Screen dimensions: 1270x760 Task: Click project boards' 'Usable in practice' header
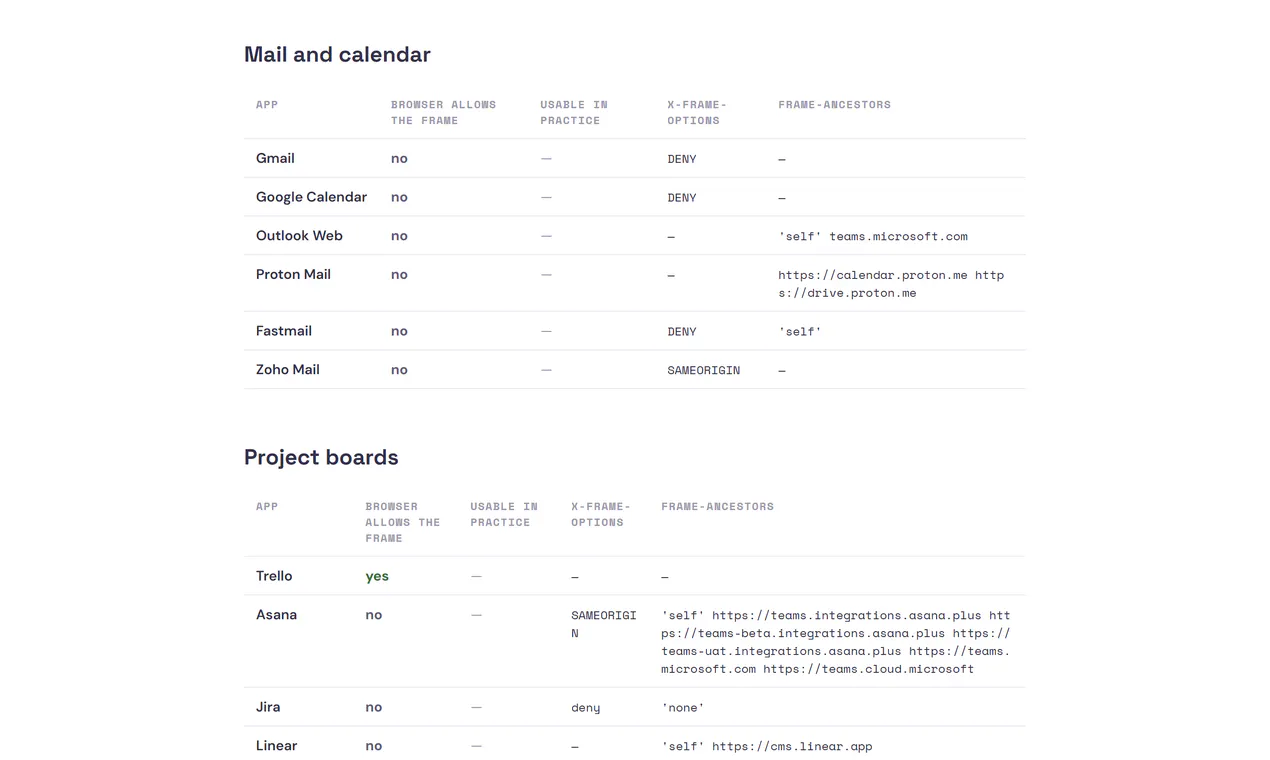pos(504,515)
